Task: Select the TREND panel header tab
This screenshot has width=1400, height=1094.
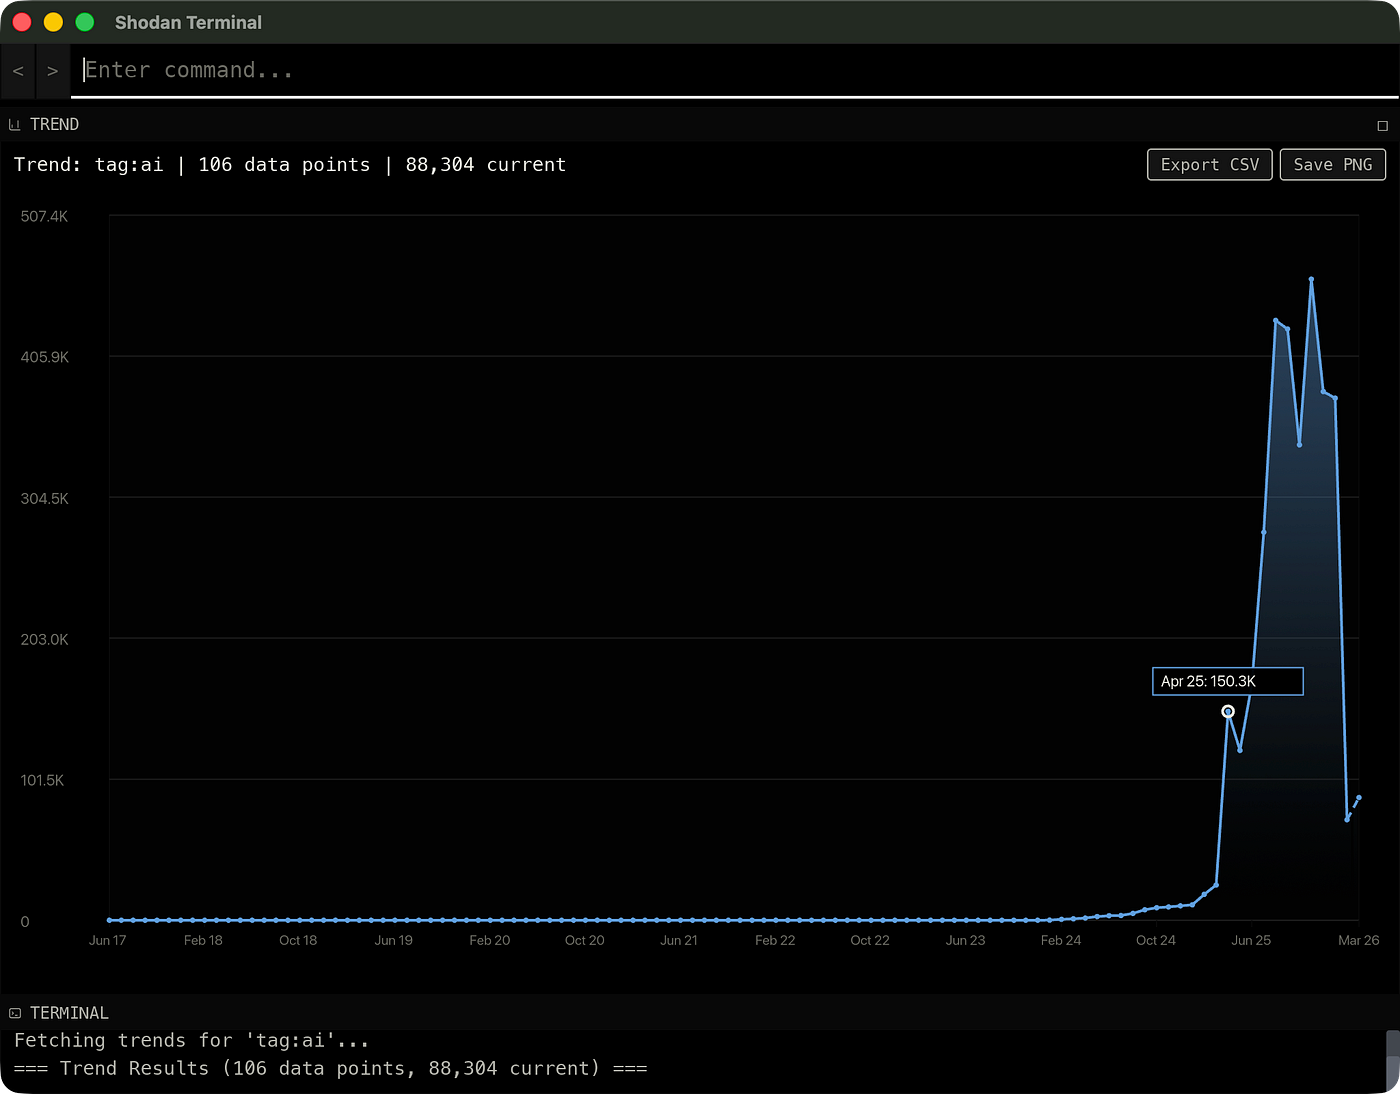Action: pos(54,124)
